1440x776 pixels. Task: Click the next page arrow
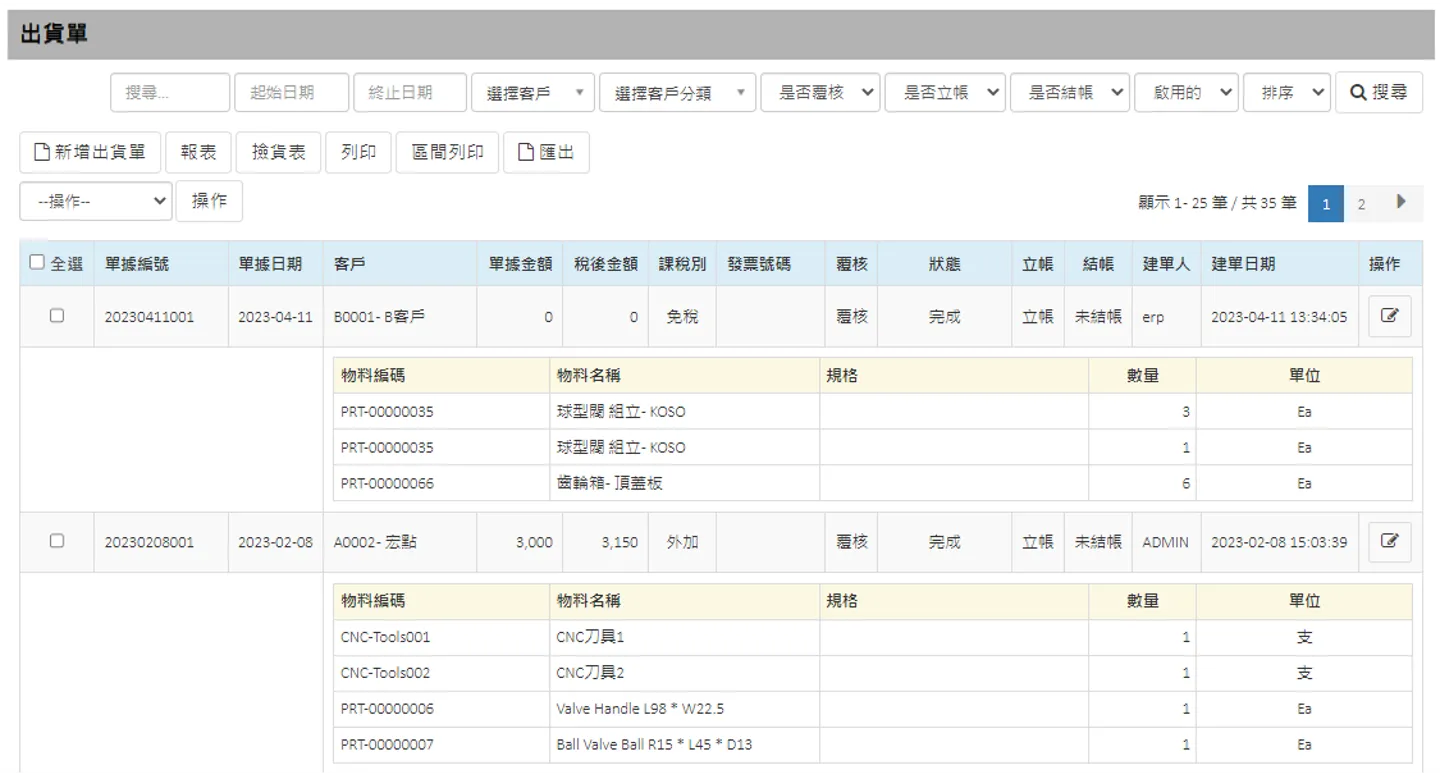(1401, 202)
